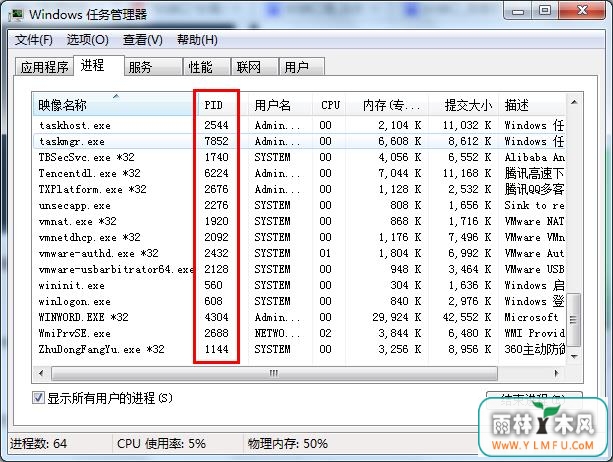Sort by 描述 column header
This screenshot has width=613, height=462.
tap(532, 105)
